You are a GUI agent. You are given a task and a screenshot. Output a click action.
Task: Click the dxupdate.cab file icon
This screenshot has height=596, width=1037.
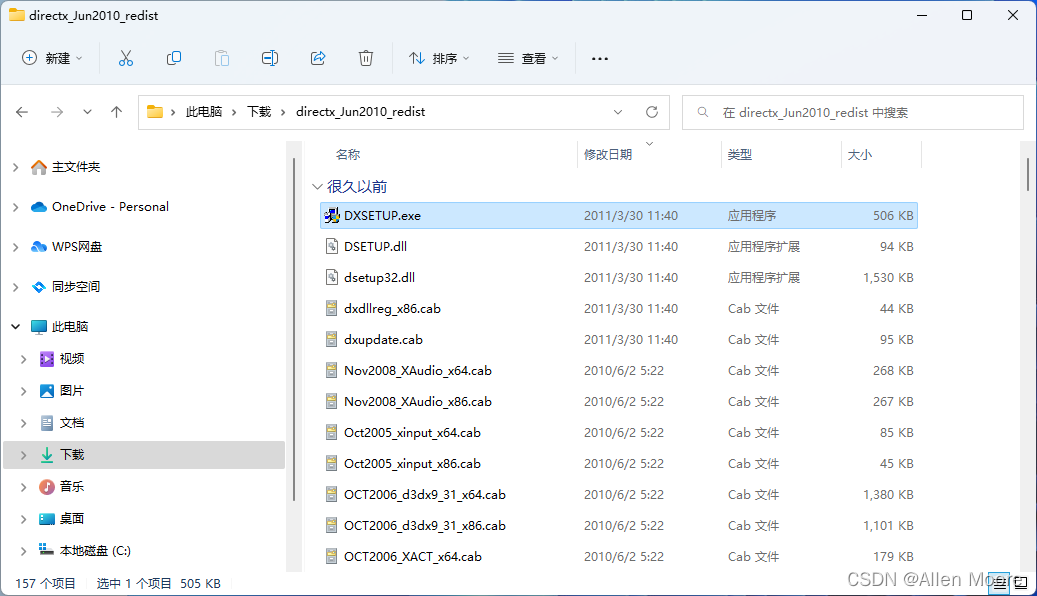(x=332, y=339)
